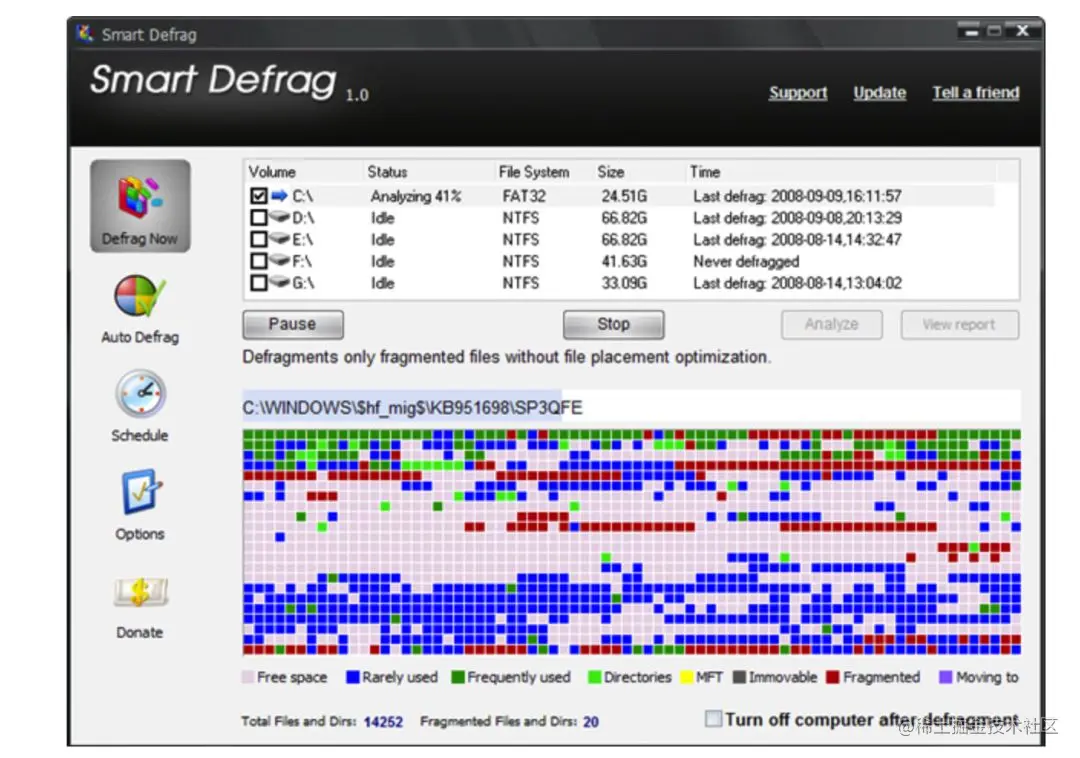Enable Turn off computer after defragment

point(714,719)
